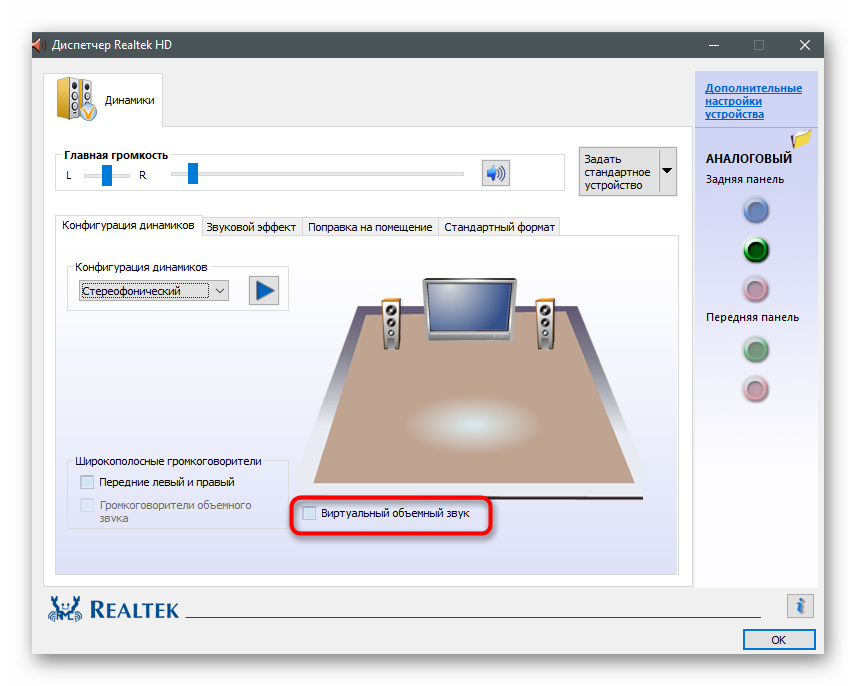Viewport: 856px width, 686px height.
Task: Mute sound with the speaker volume icon
Action: click(x=495, y=174)
